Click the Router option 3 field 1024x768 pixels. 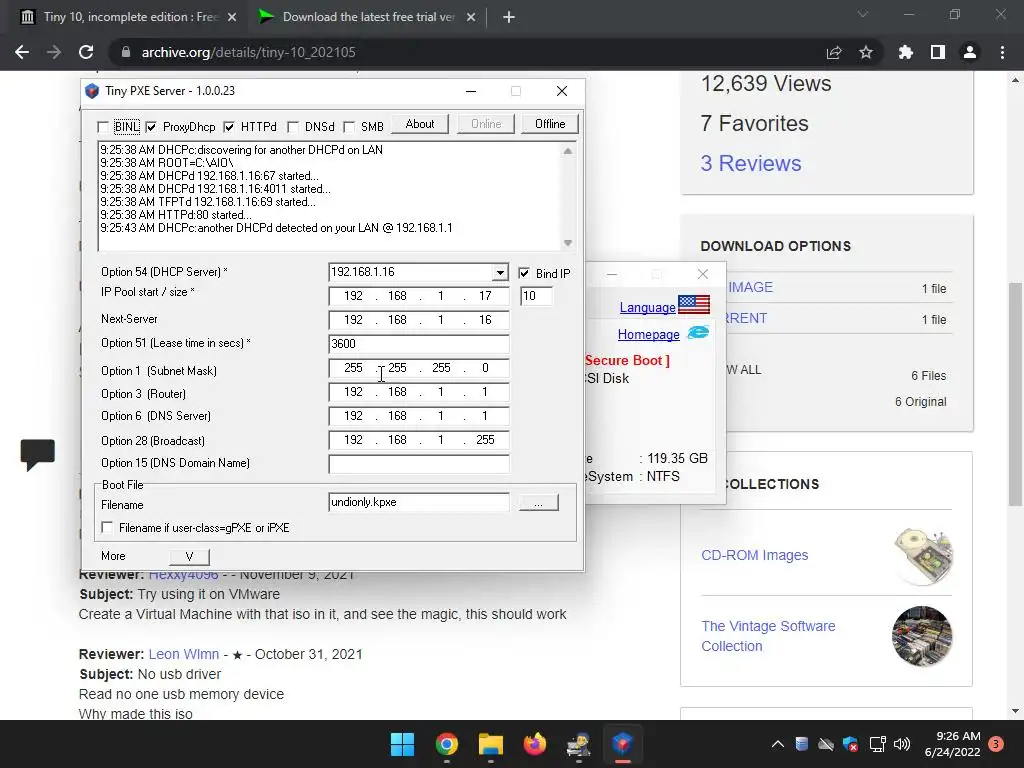[419, 392]
